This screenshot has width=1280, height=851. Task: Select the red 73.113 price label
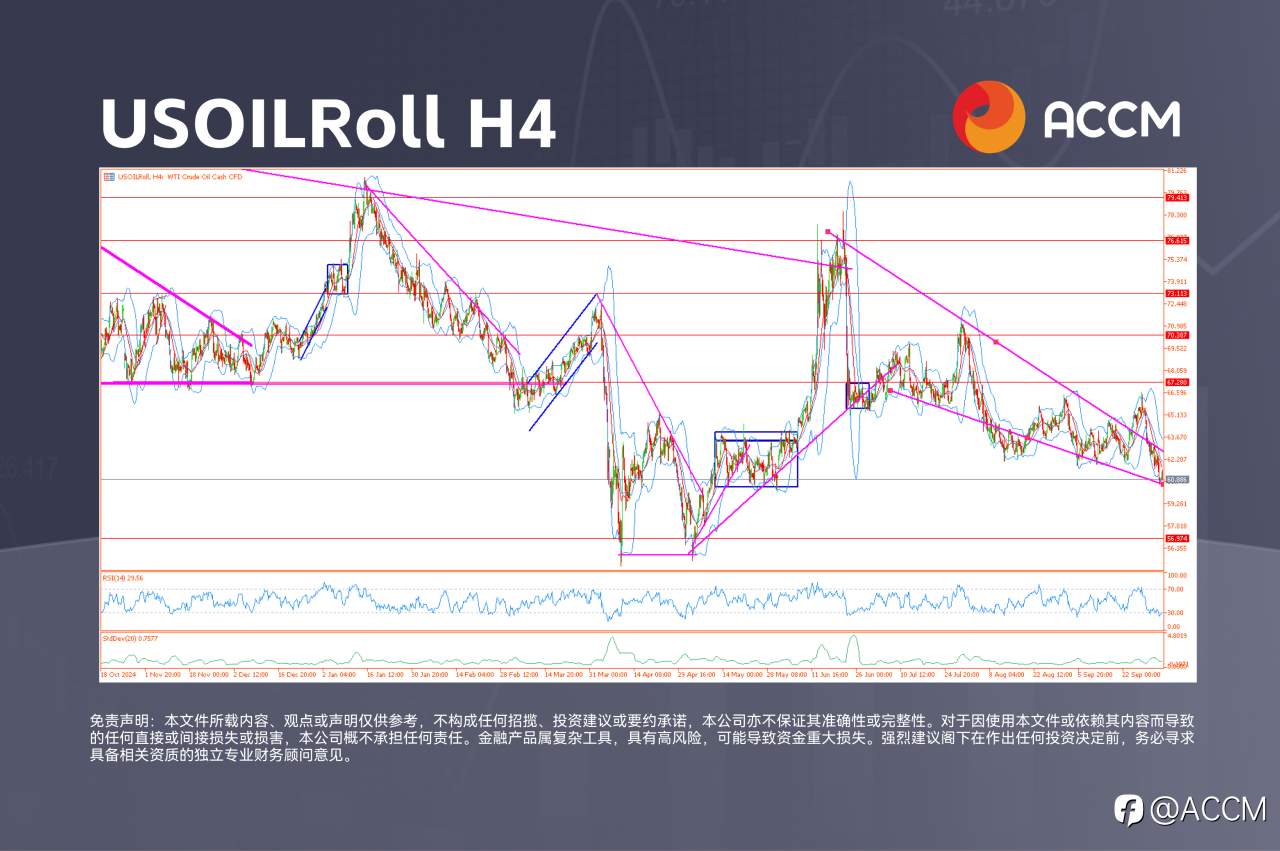point(1176,294)
